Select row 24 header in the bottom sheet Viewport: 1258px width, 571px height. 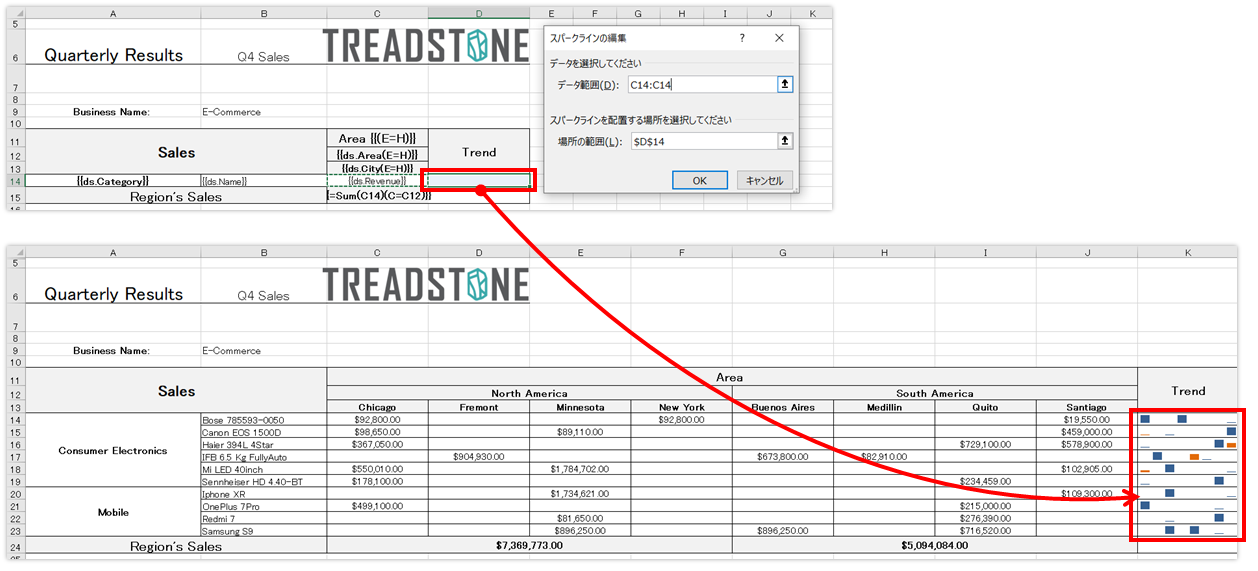(15, 546)
